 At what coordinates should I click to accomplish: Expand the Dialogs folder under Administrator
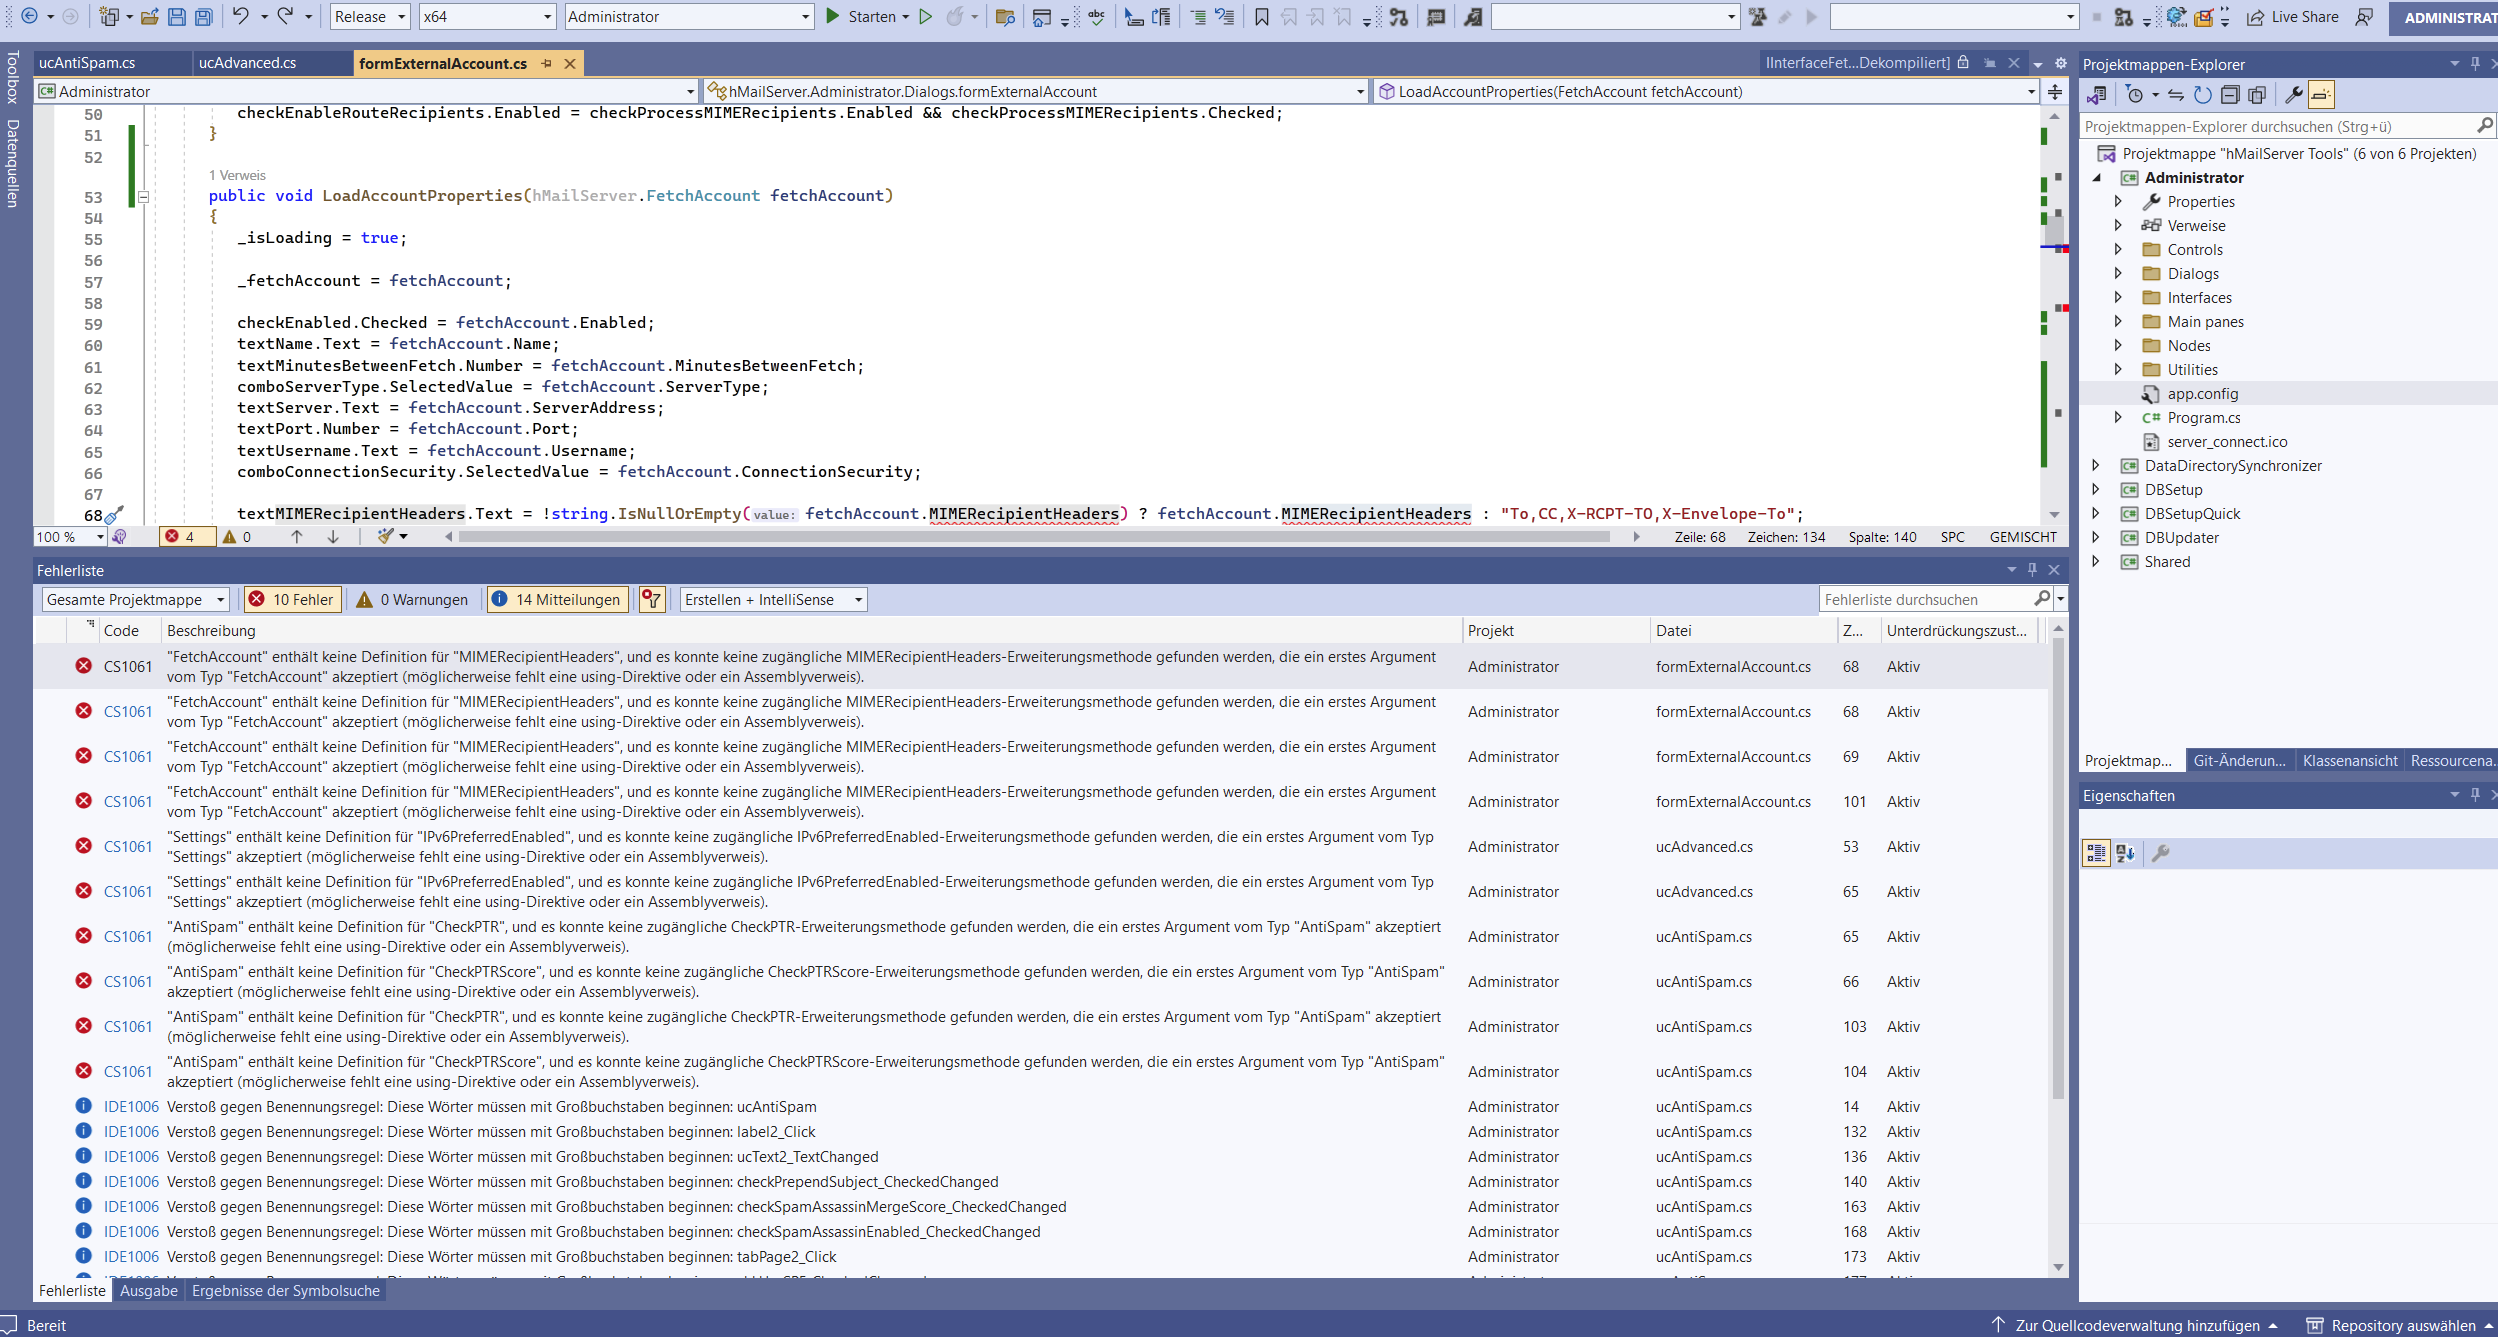[2120, 273]
